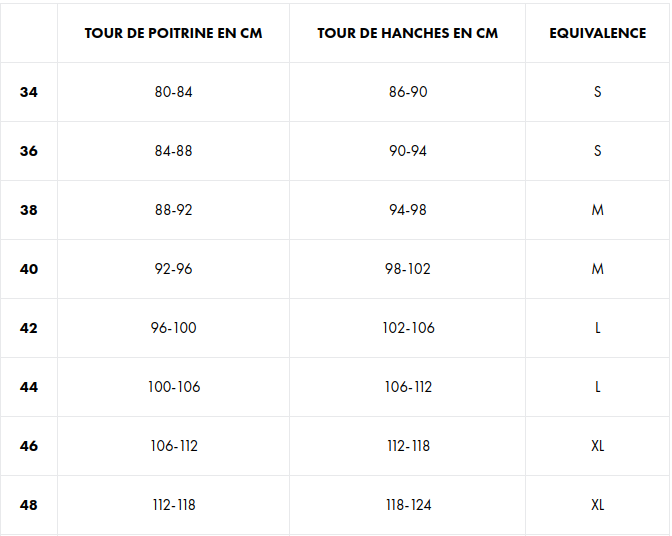
Task: Click size 34 row label
Action: tap(29, 92)
